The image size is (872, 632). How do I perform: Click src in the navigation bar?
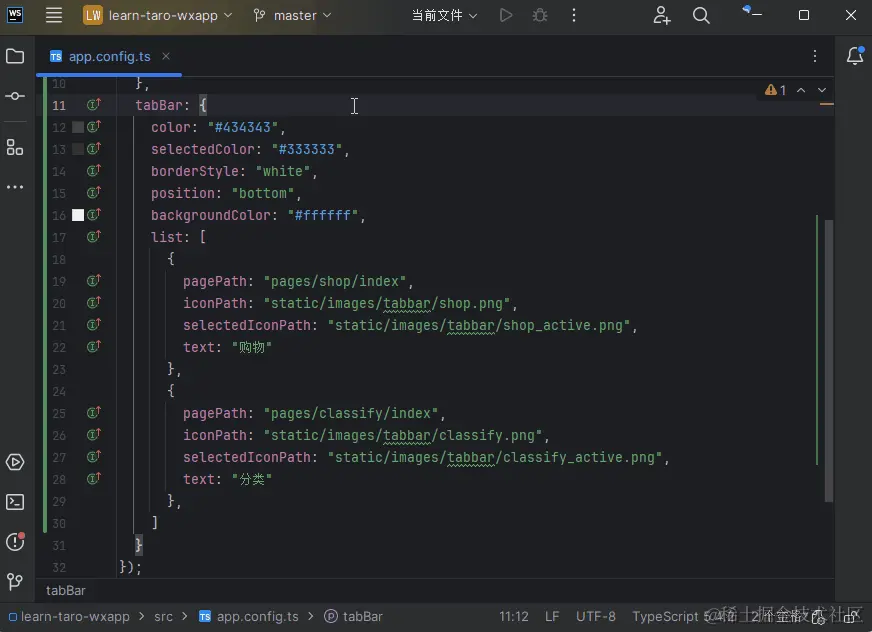coord(164,616)
